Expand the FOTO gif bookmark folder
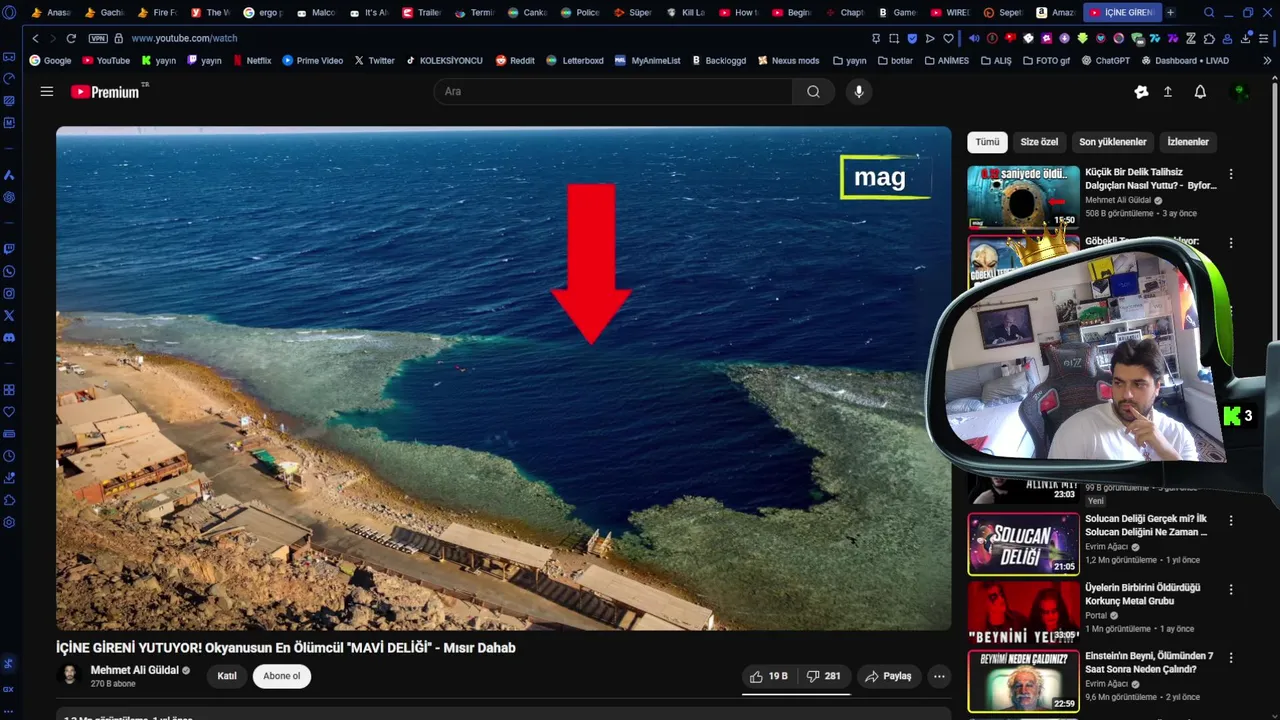 coord(1045,60)
